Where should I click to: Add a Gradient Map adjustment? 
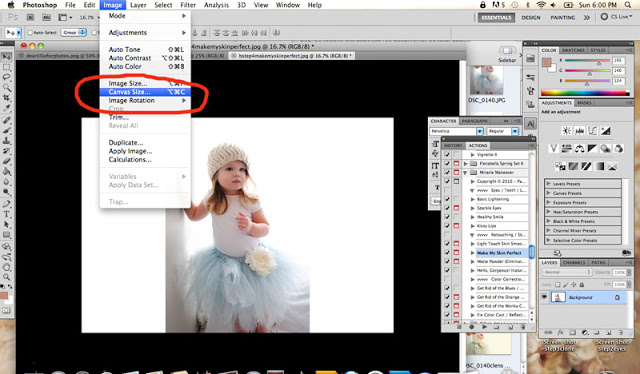[x=599, y=166]
